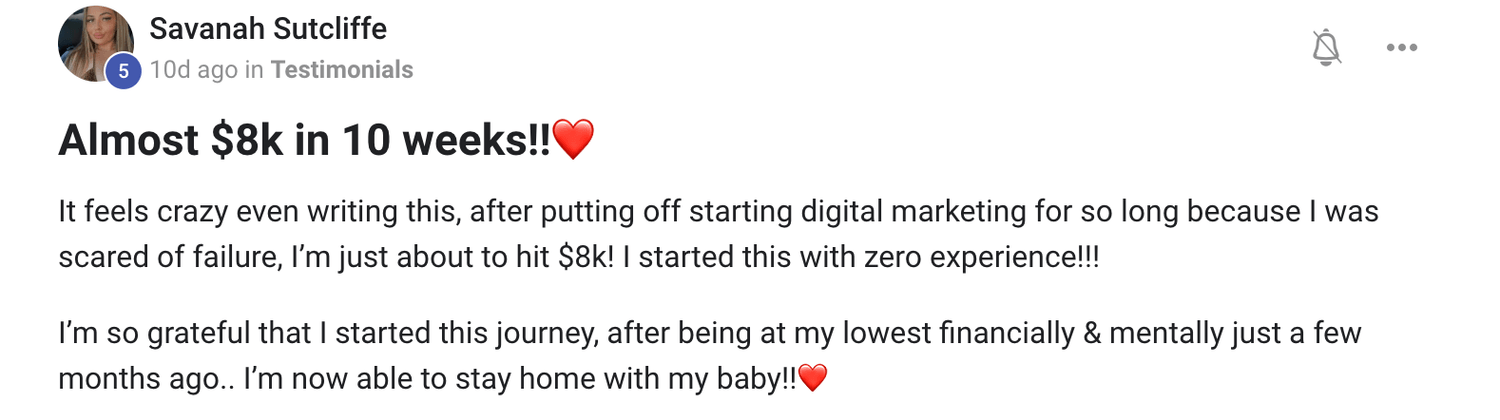Open the three-dot more options menu
Screen dimensions: 1500x420
click(x=1402, y=47)
